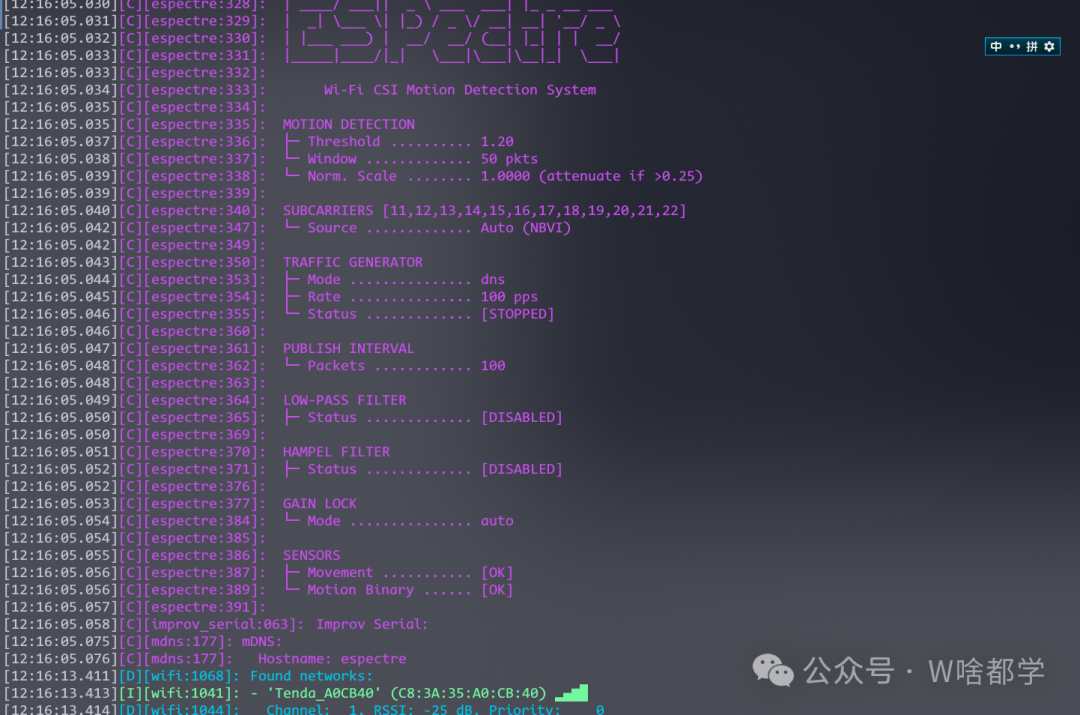Image resolution: width=1080 pixels, height=715 pixels.
Task: Click the WeChat logo in the watermark
Action: point(772,670)
